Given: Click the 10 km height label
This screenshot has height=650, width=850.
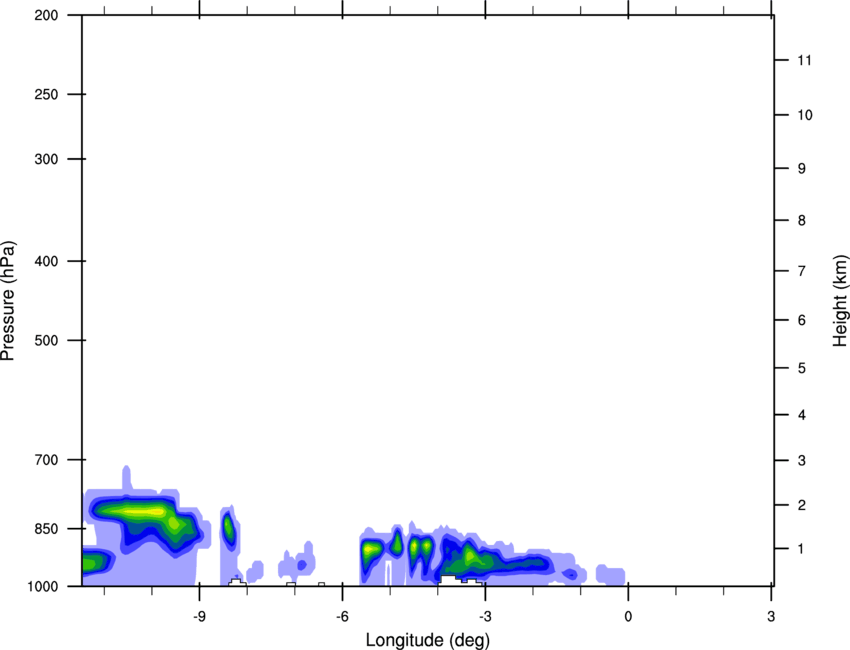Looking at the screenshot, I should coord(805,115).
